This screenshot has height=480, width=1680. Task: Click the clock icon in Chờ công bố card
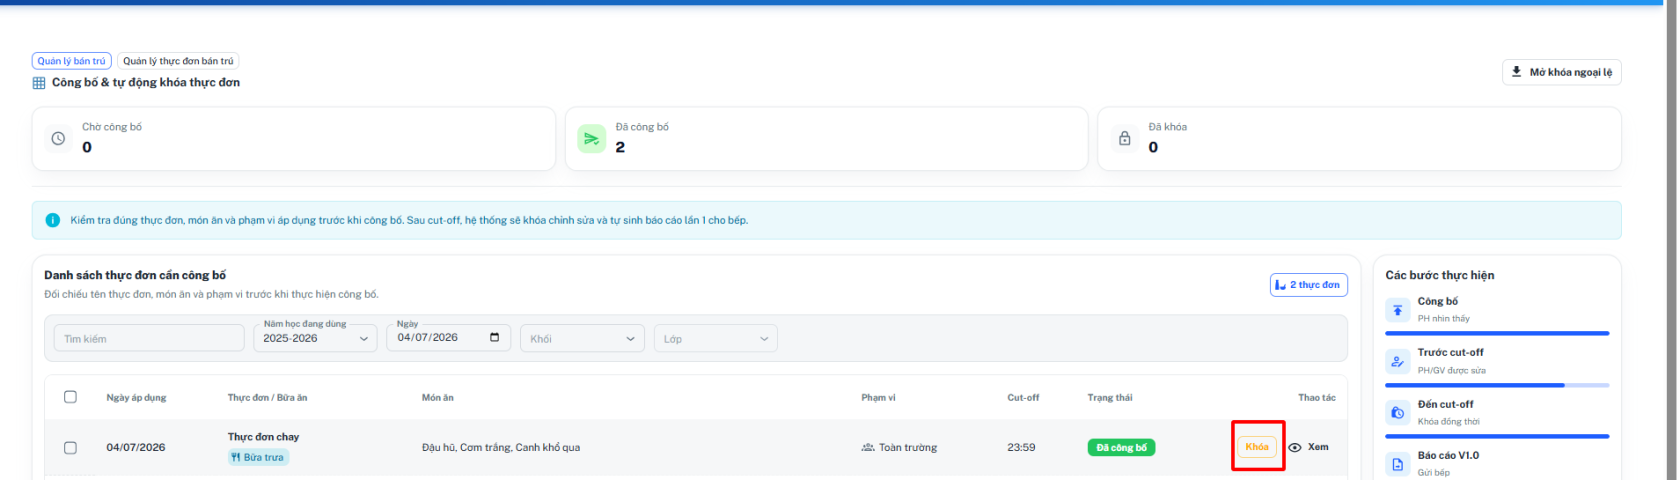click(x=58, y=138)
